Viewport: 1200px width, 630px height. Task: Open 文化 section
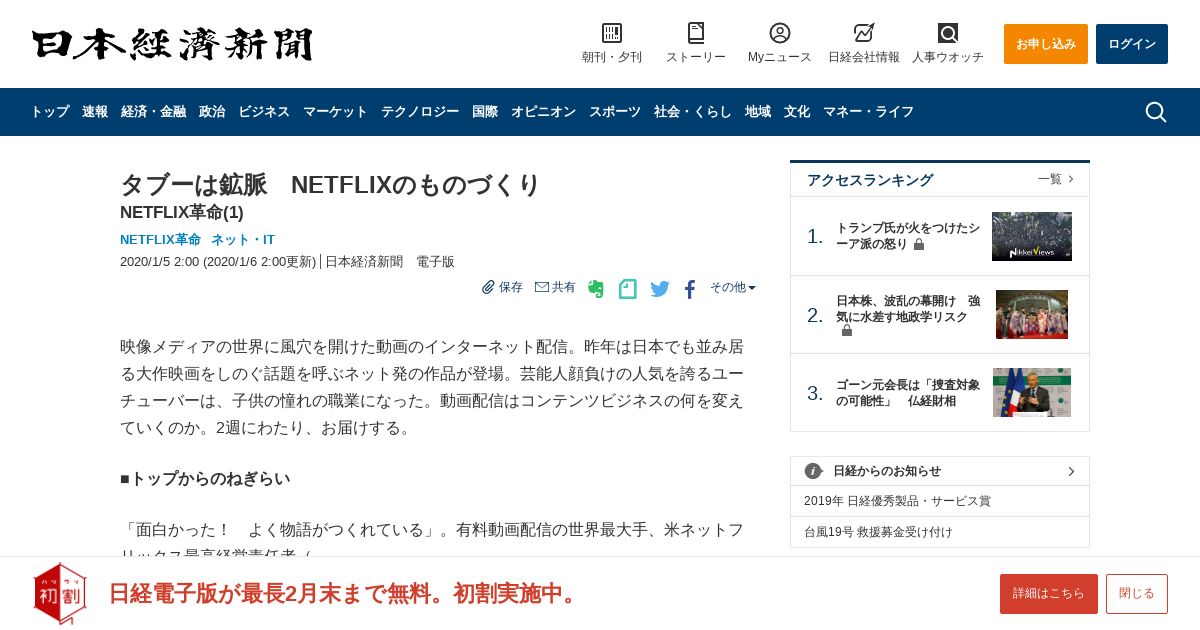click(797, 112)
